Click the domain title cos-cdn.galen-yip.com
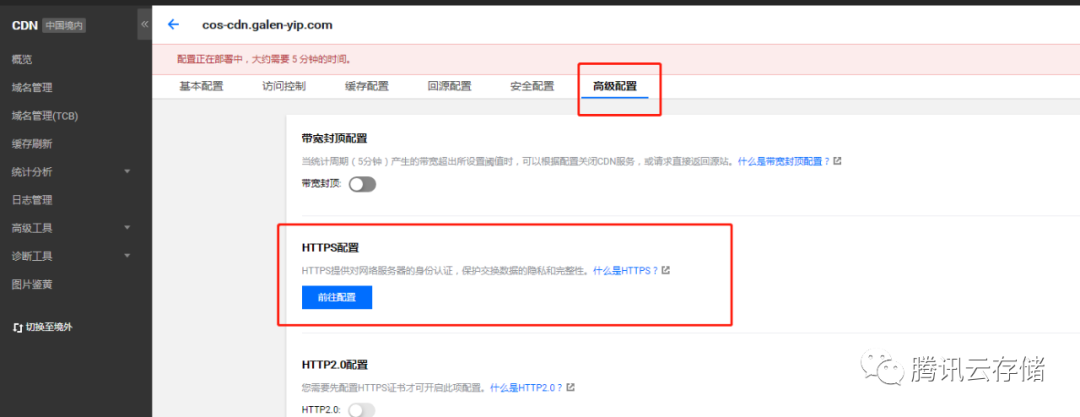 pyautogui.click(x=267, y=25)
